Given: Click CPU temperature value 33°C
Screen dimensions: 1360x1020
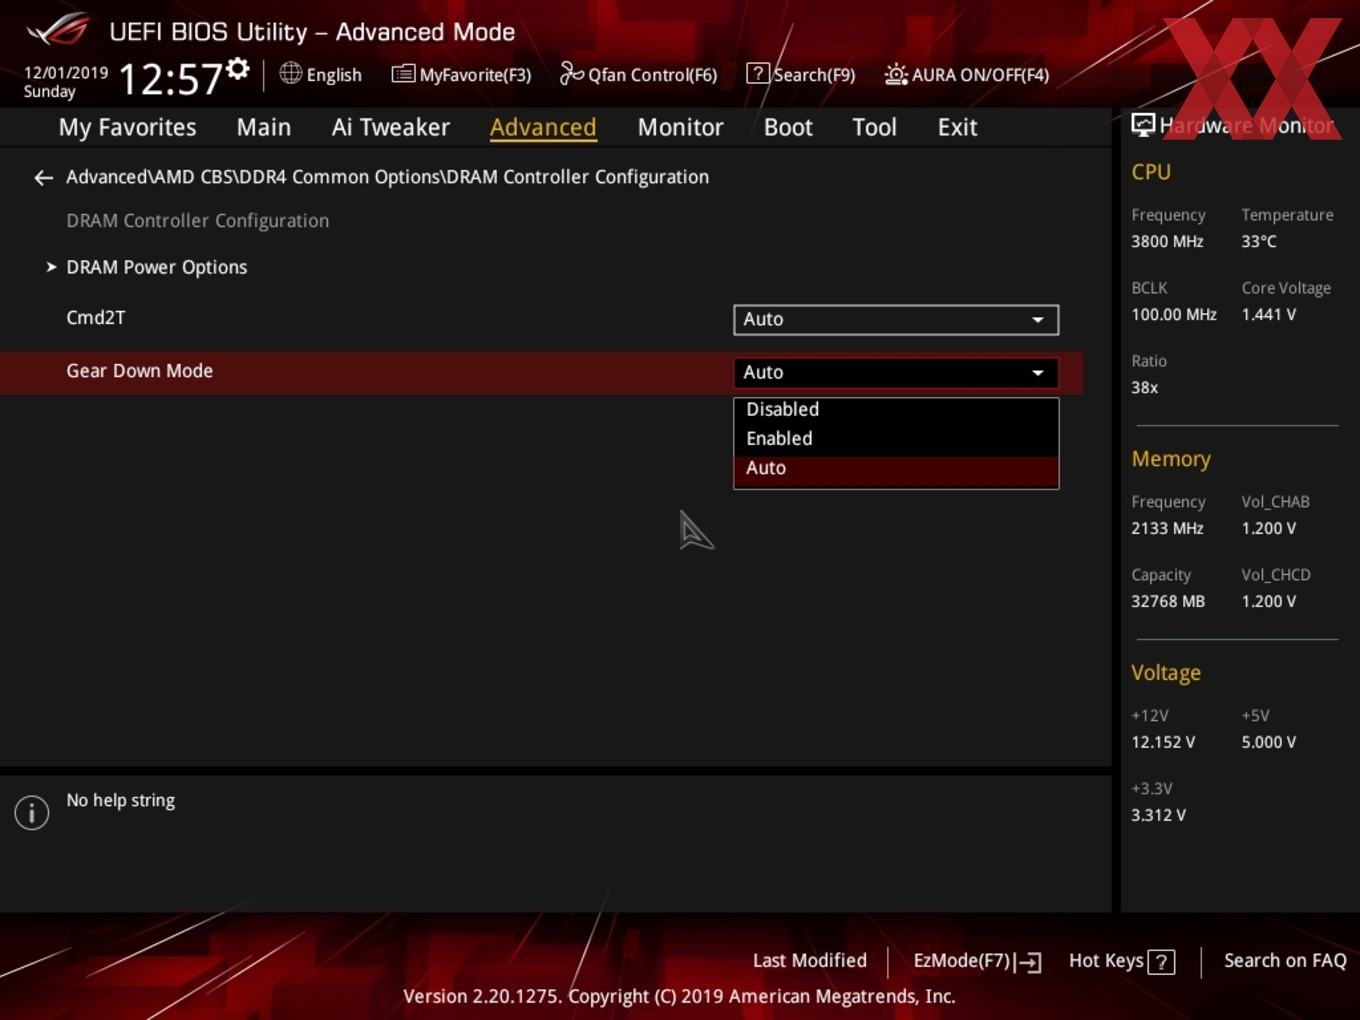Looking at the screenshot, I should point(1259,241).
